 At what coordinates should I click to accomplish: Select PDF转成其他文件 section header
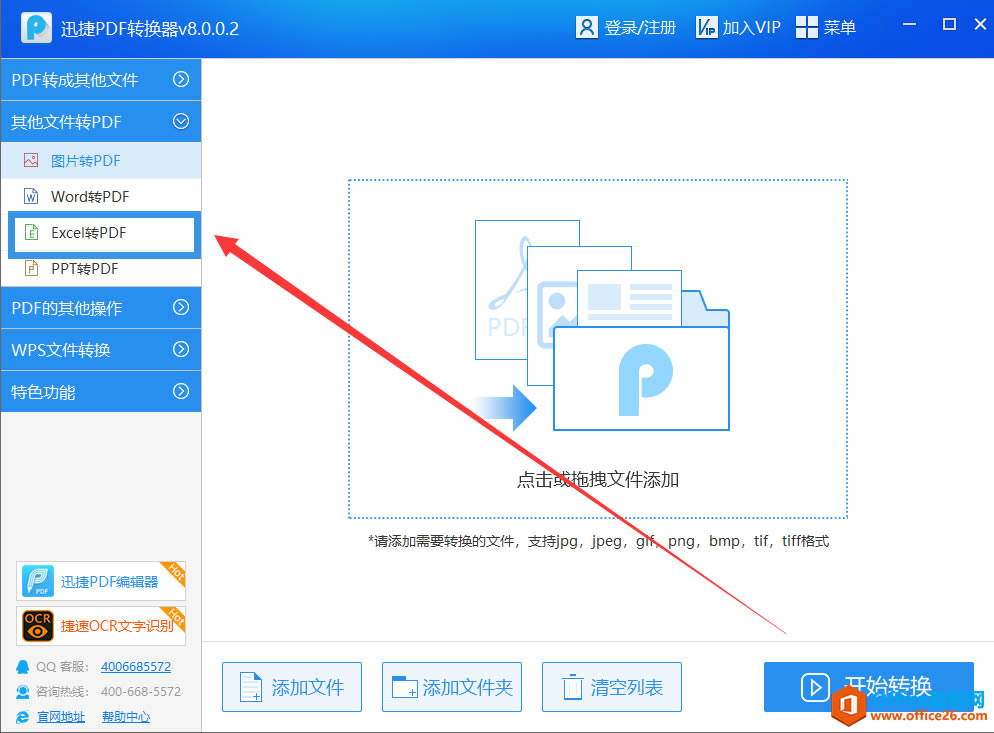[x=101, y=79]
